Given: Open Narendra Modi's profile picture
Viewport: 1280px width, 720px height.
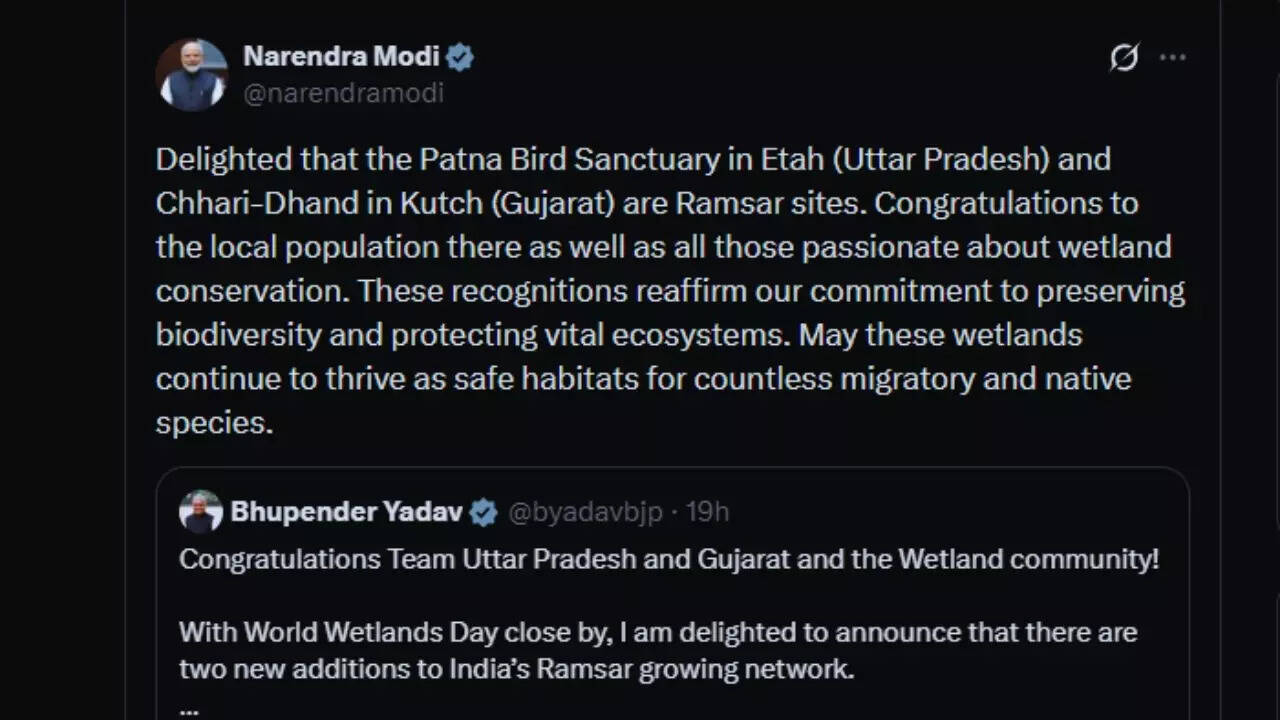Looking at the screenshot, I should click(x=191, y=73).
